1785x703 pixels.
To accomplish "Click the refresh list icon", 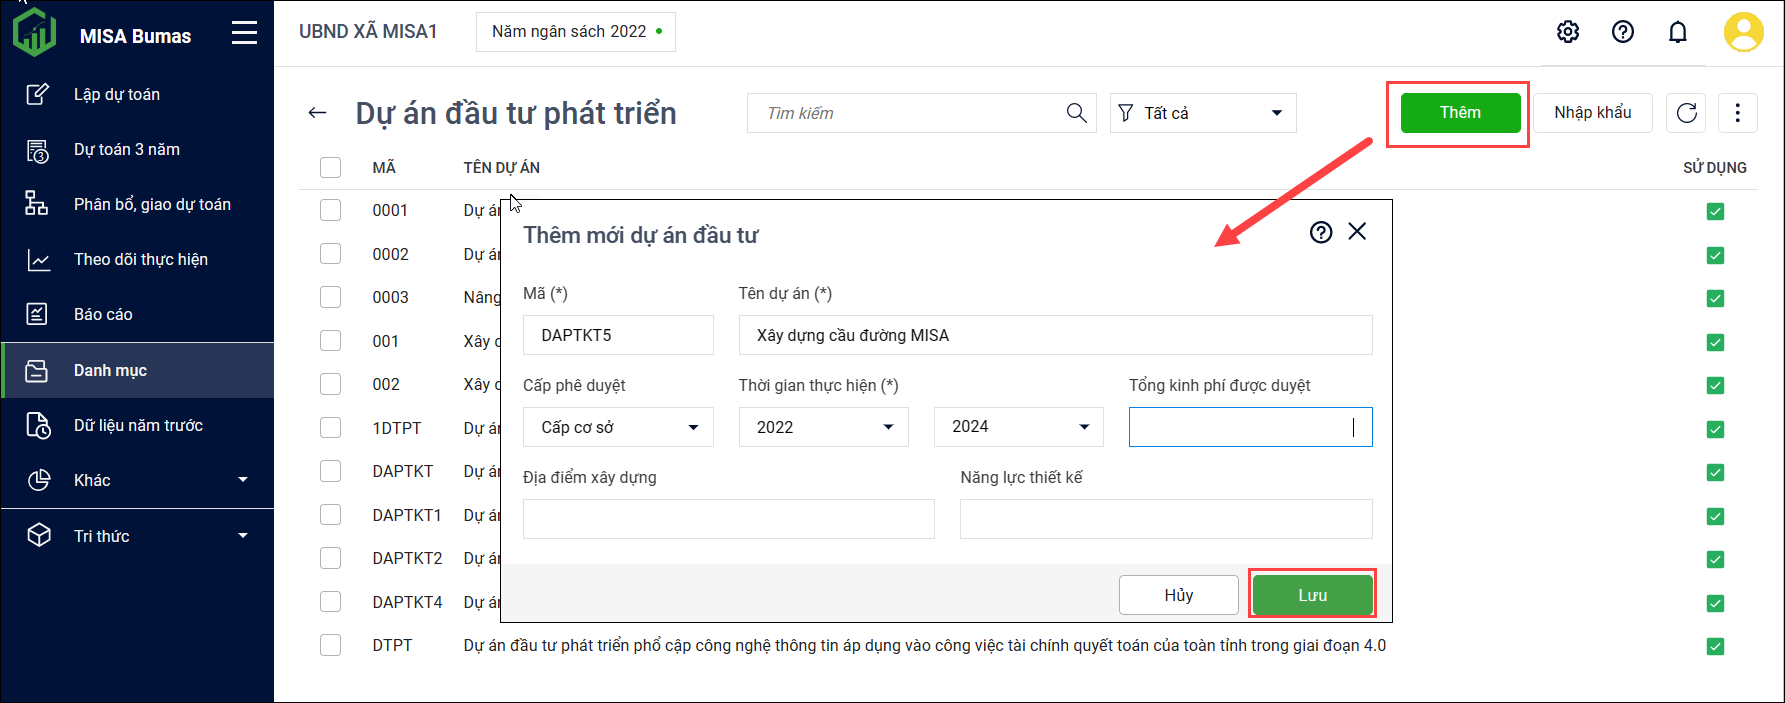I will (x=1687, y=113).
